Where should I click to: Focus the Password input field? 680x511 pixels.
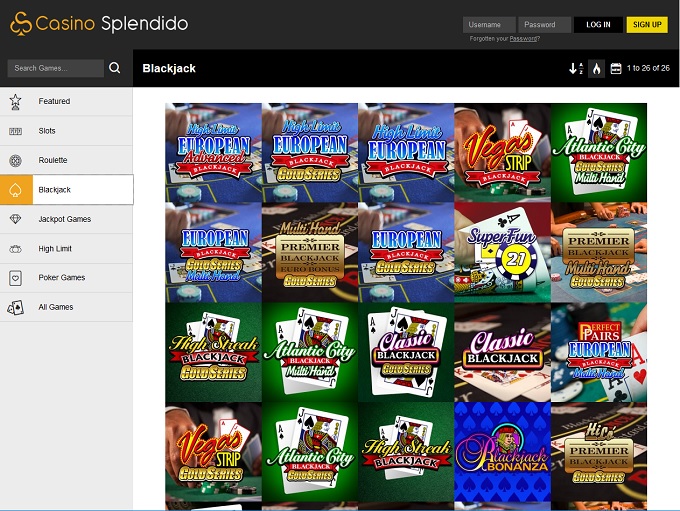pos(545,24)
